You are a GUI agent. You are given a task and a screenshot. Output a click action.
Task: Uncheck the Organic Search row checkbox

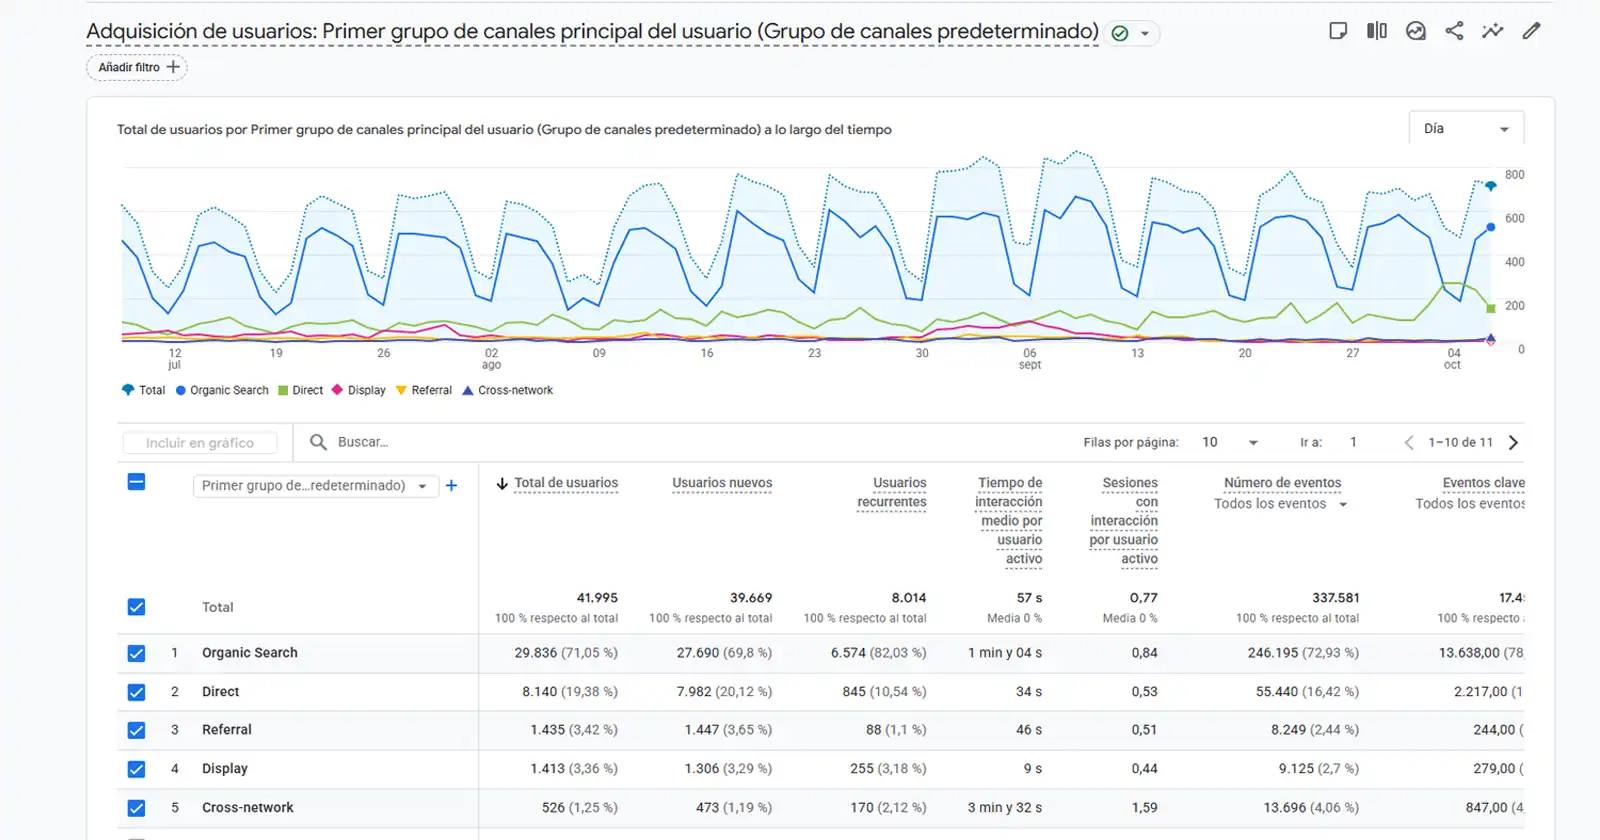137,653
